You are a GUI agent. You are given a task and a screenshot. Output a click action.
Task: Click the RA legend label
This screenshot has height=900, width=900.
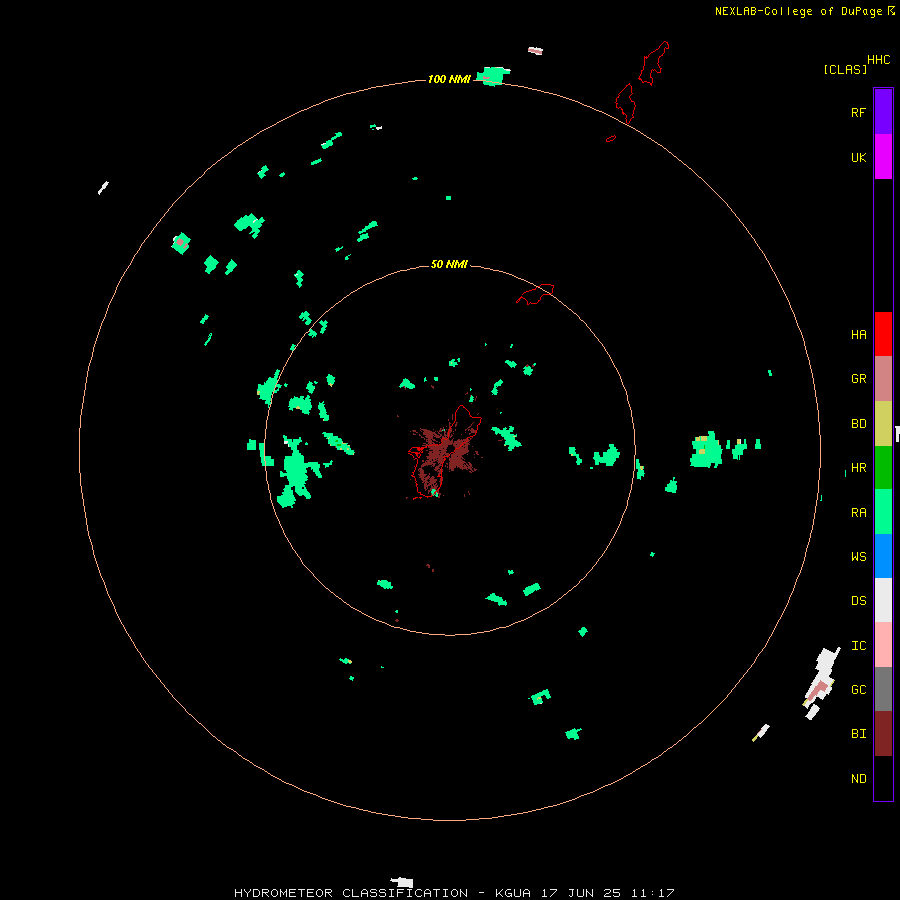pos(858,513)
